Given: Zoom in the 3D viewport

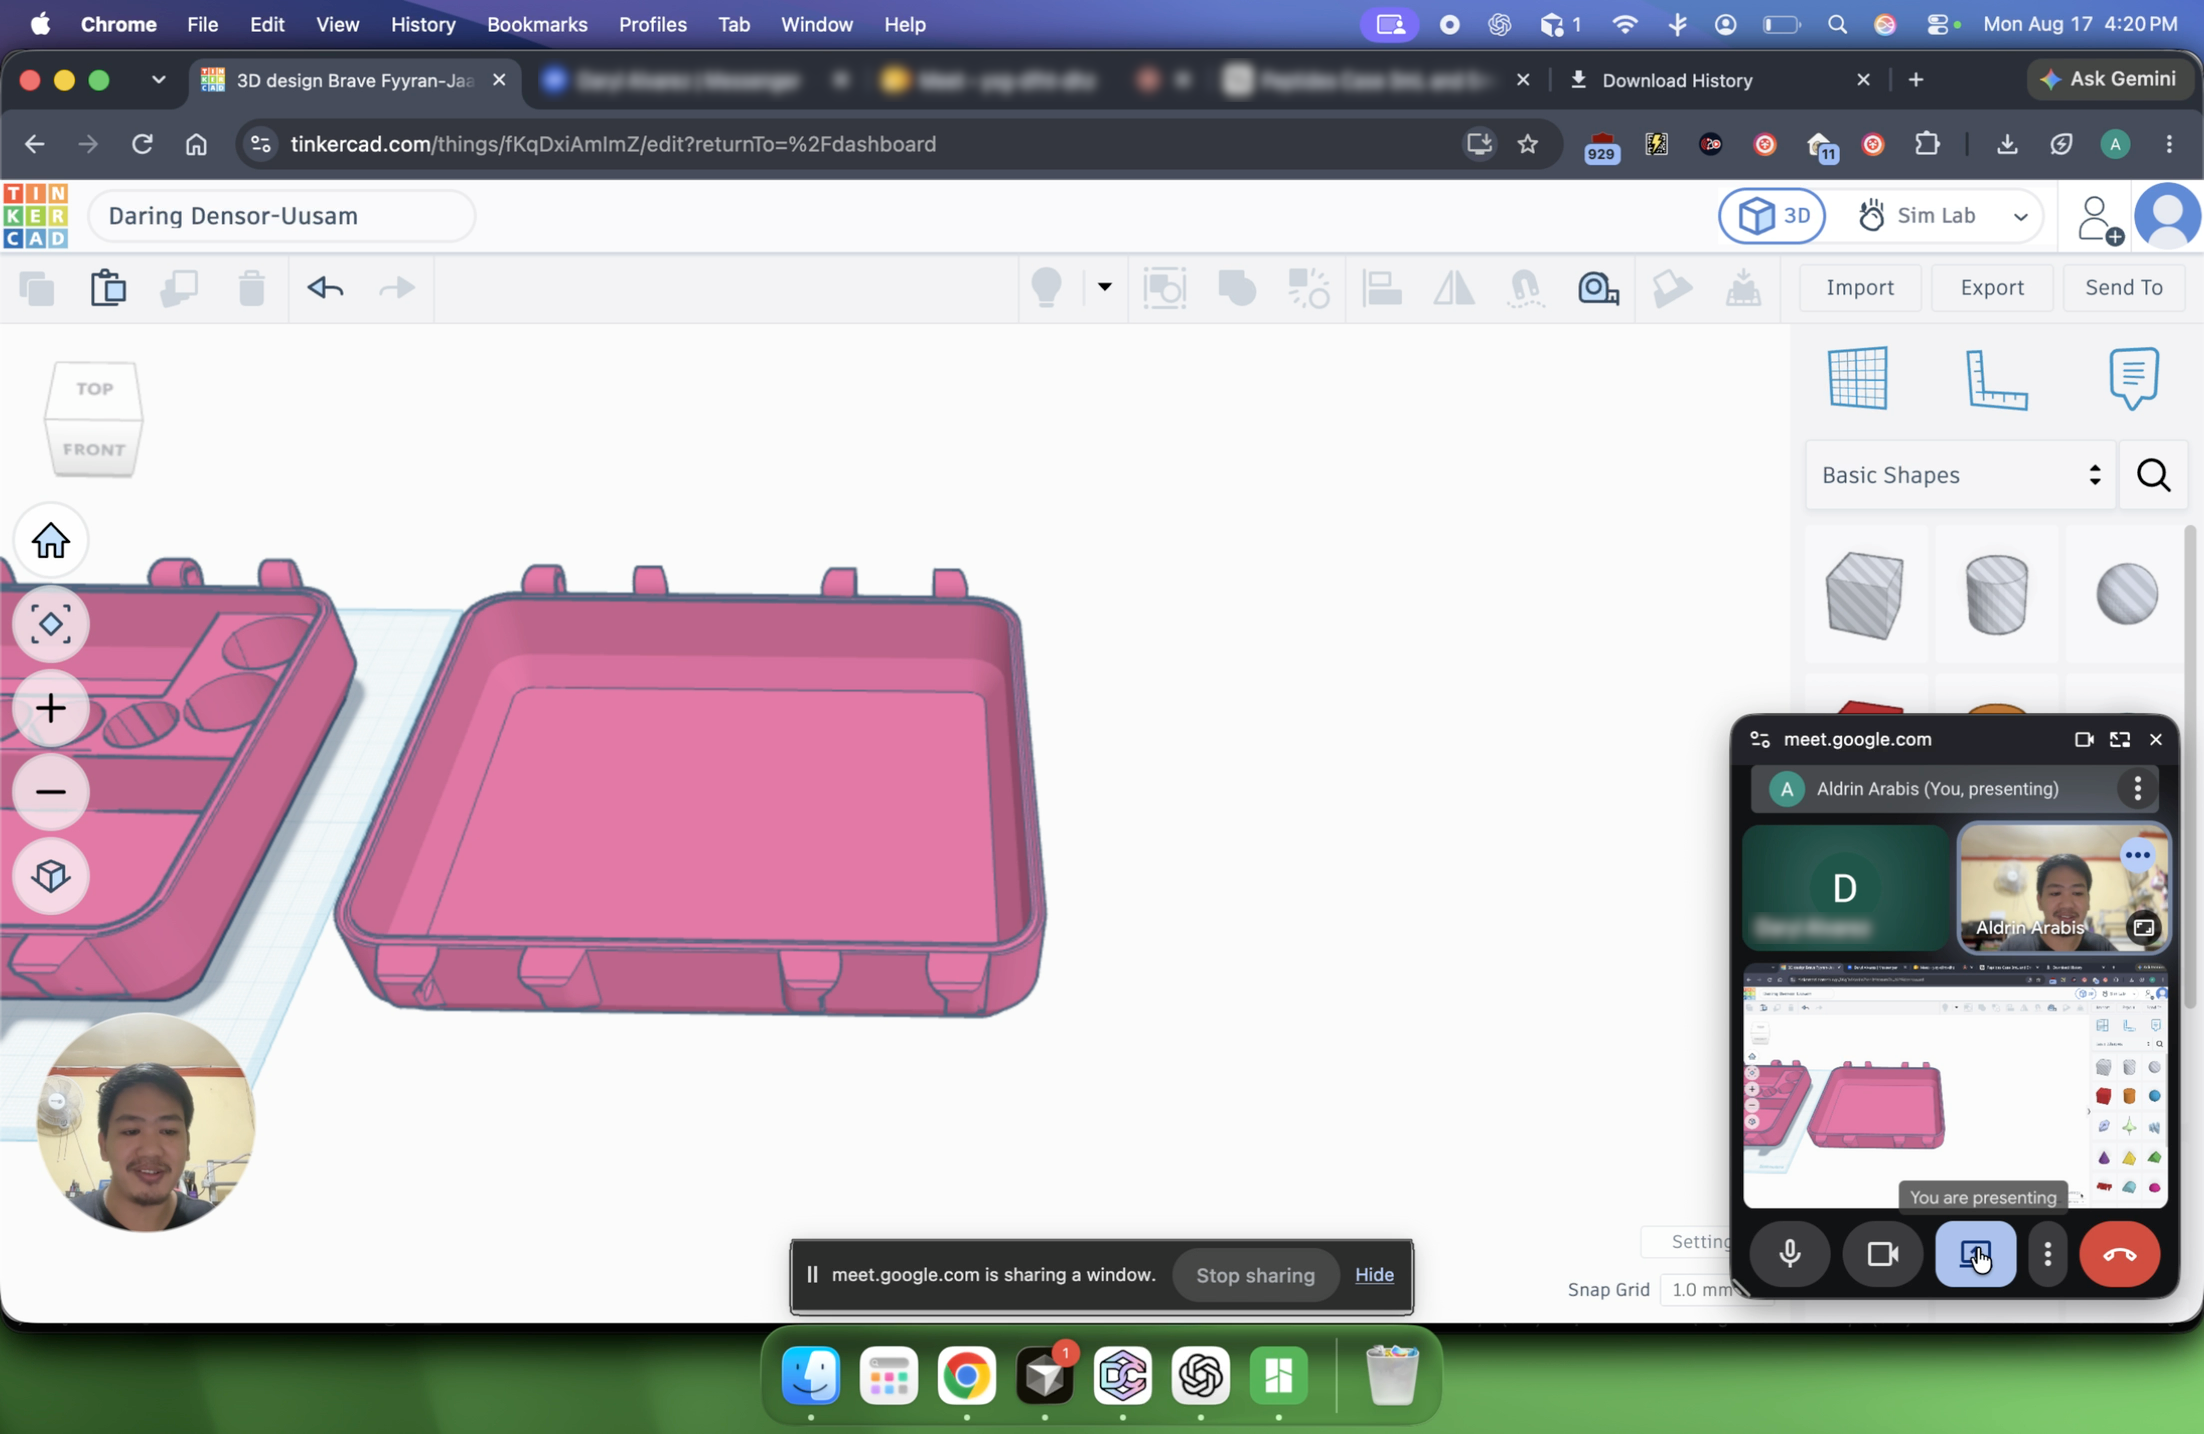Looking at the screenshot, I should tap(50, 708).
